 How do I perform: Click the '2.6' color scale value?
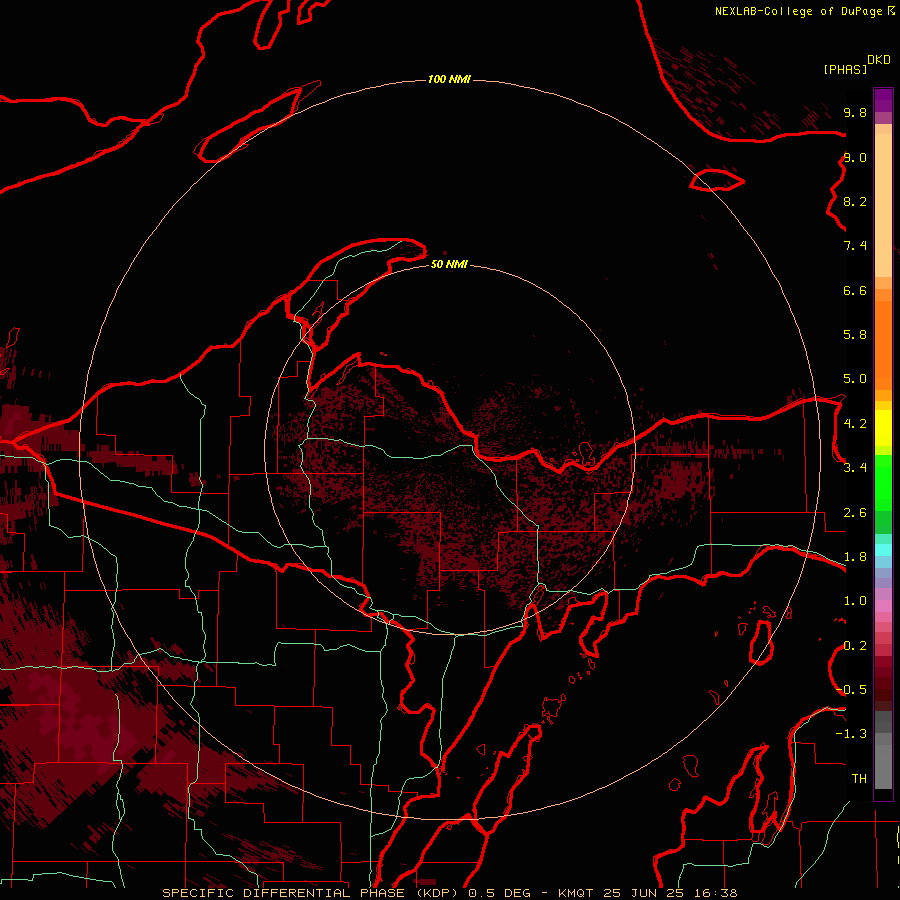[855, 513]
